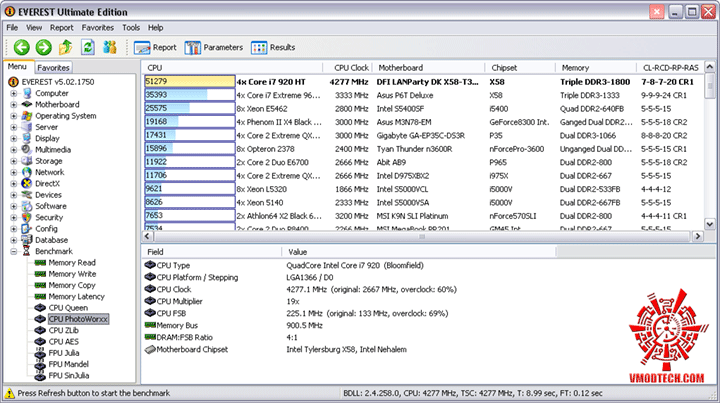Switch to the Favorites tab

coord(53,67)
